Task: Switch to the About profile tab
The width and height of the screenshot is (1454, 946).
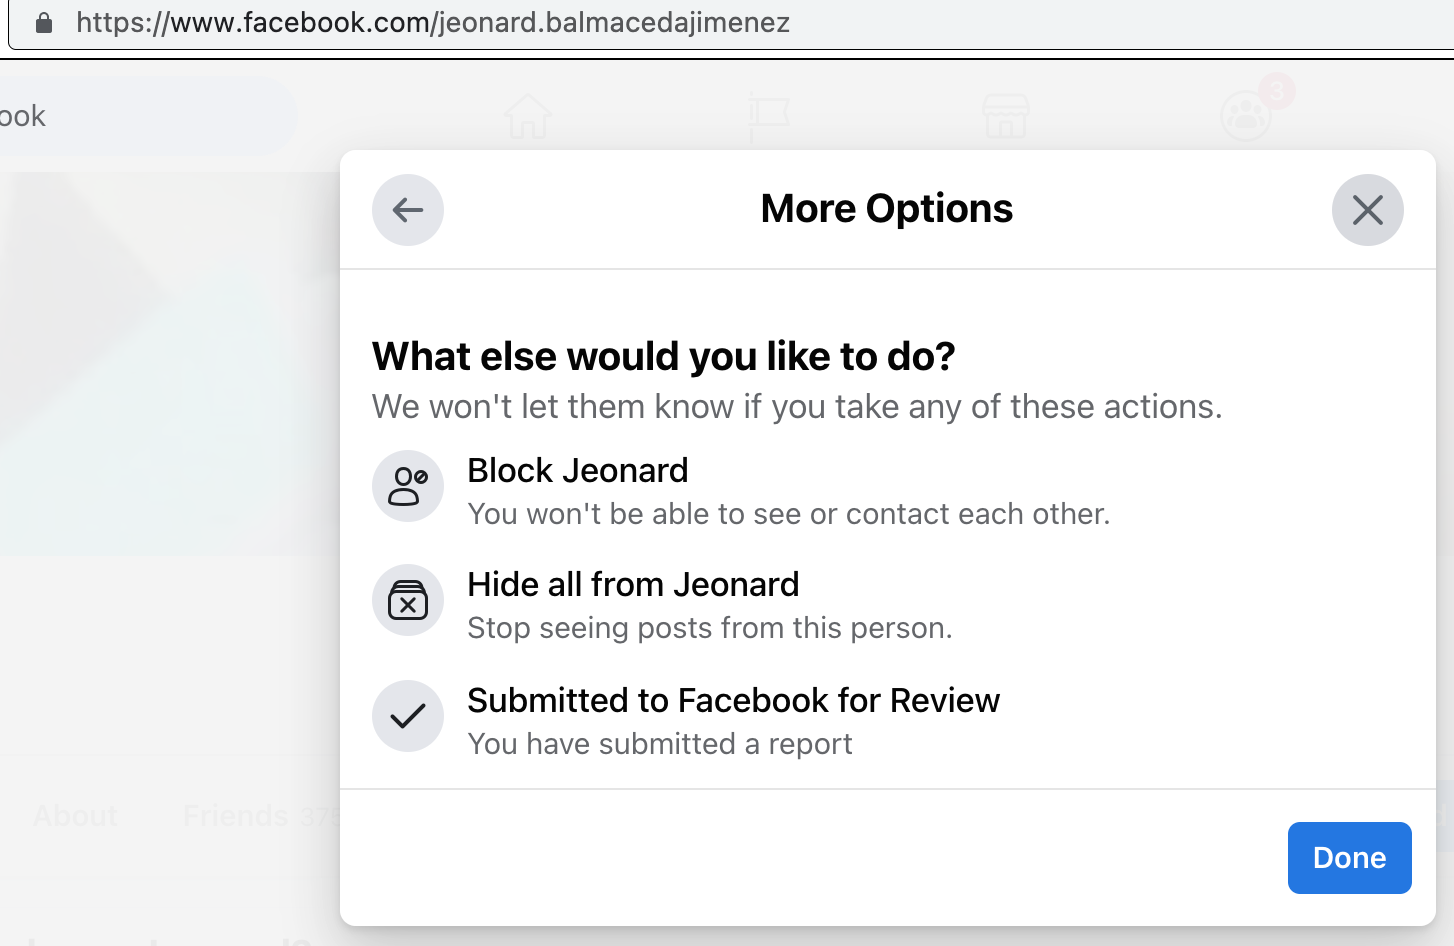Action: [x=75, y=816]
